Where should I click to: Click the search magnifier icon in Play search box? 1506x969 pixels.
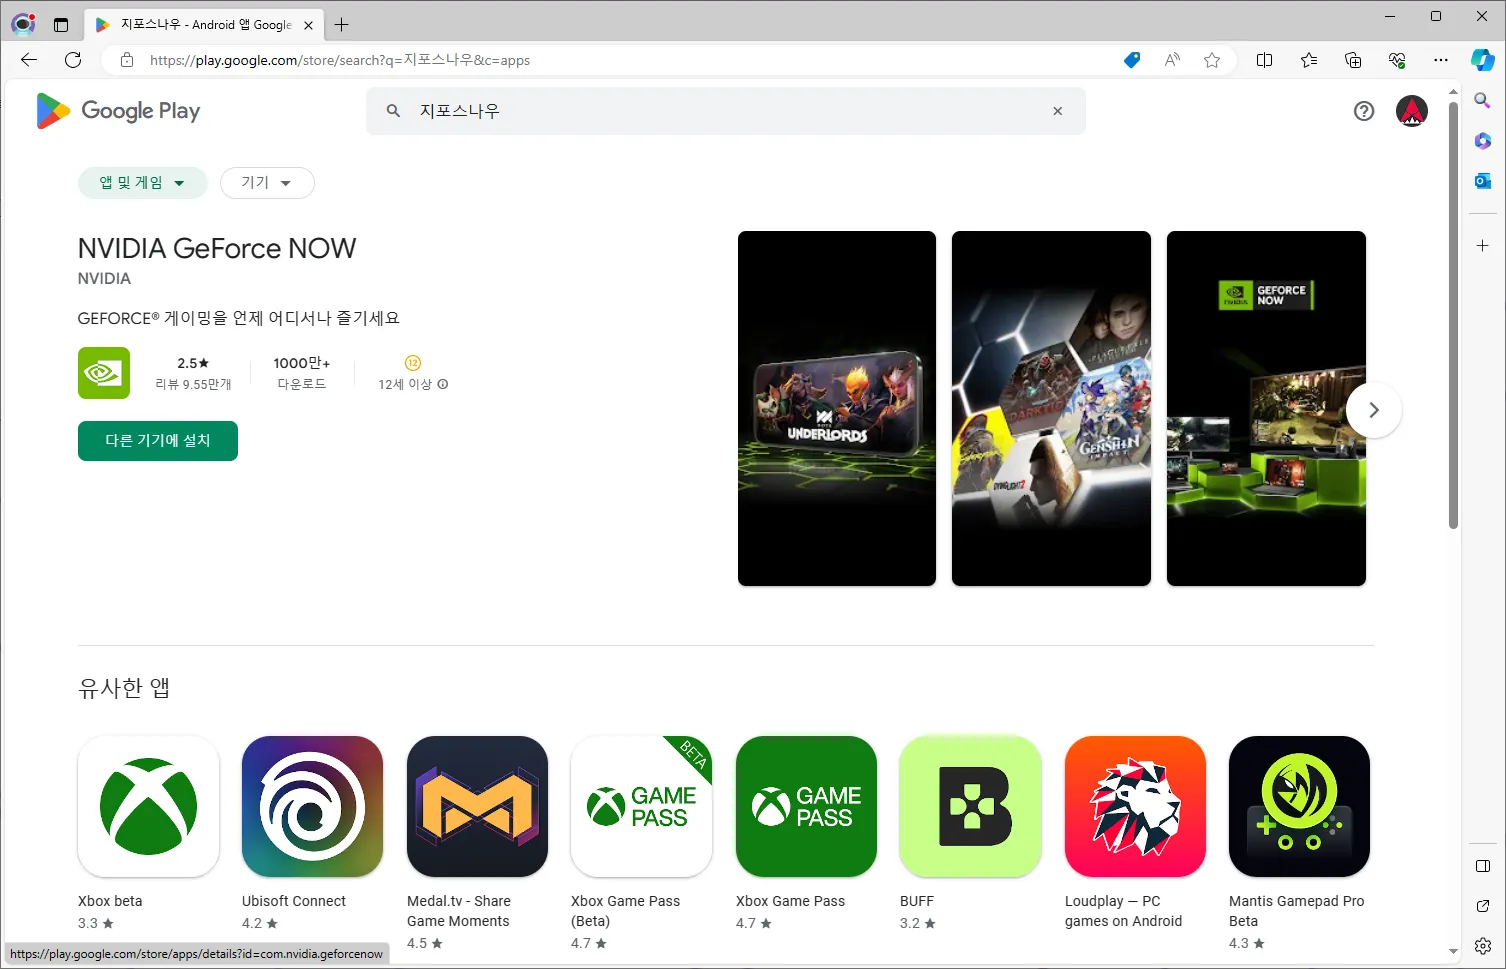click(394, 111)
